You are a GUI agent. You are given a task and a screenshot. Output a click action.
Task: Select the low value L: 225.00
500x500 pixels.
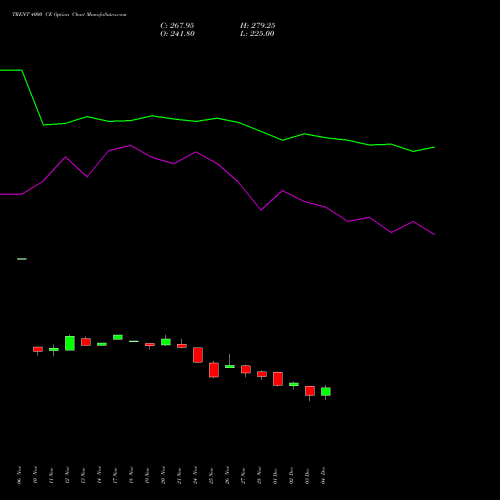pyautogui.click(x=257, y=34)
